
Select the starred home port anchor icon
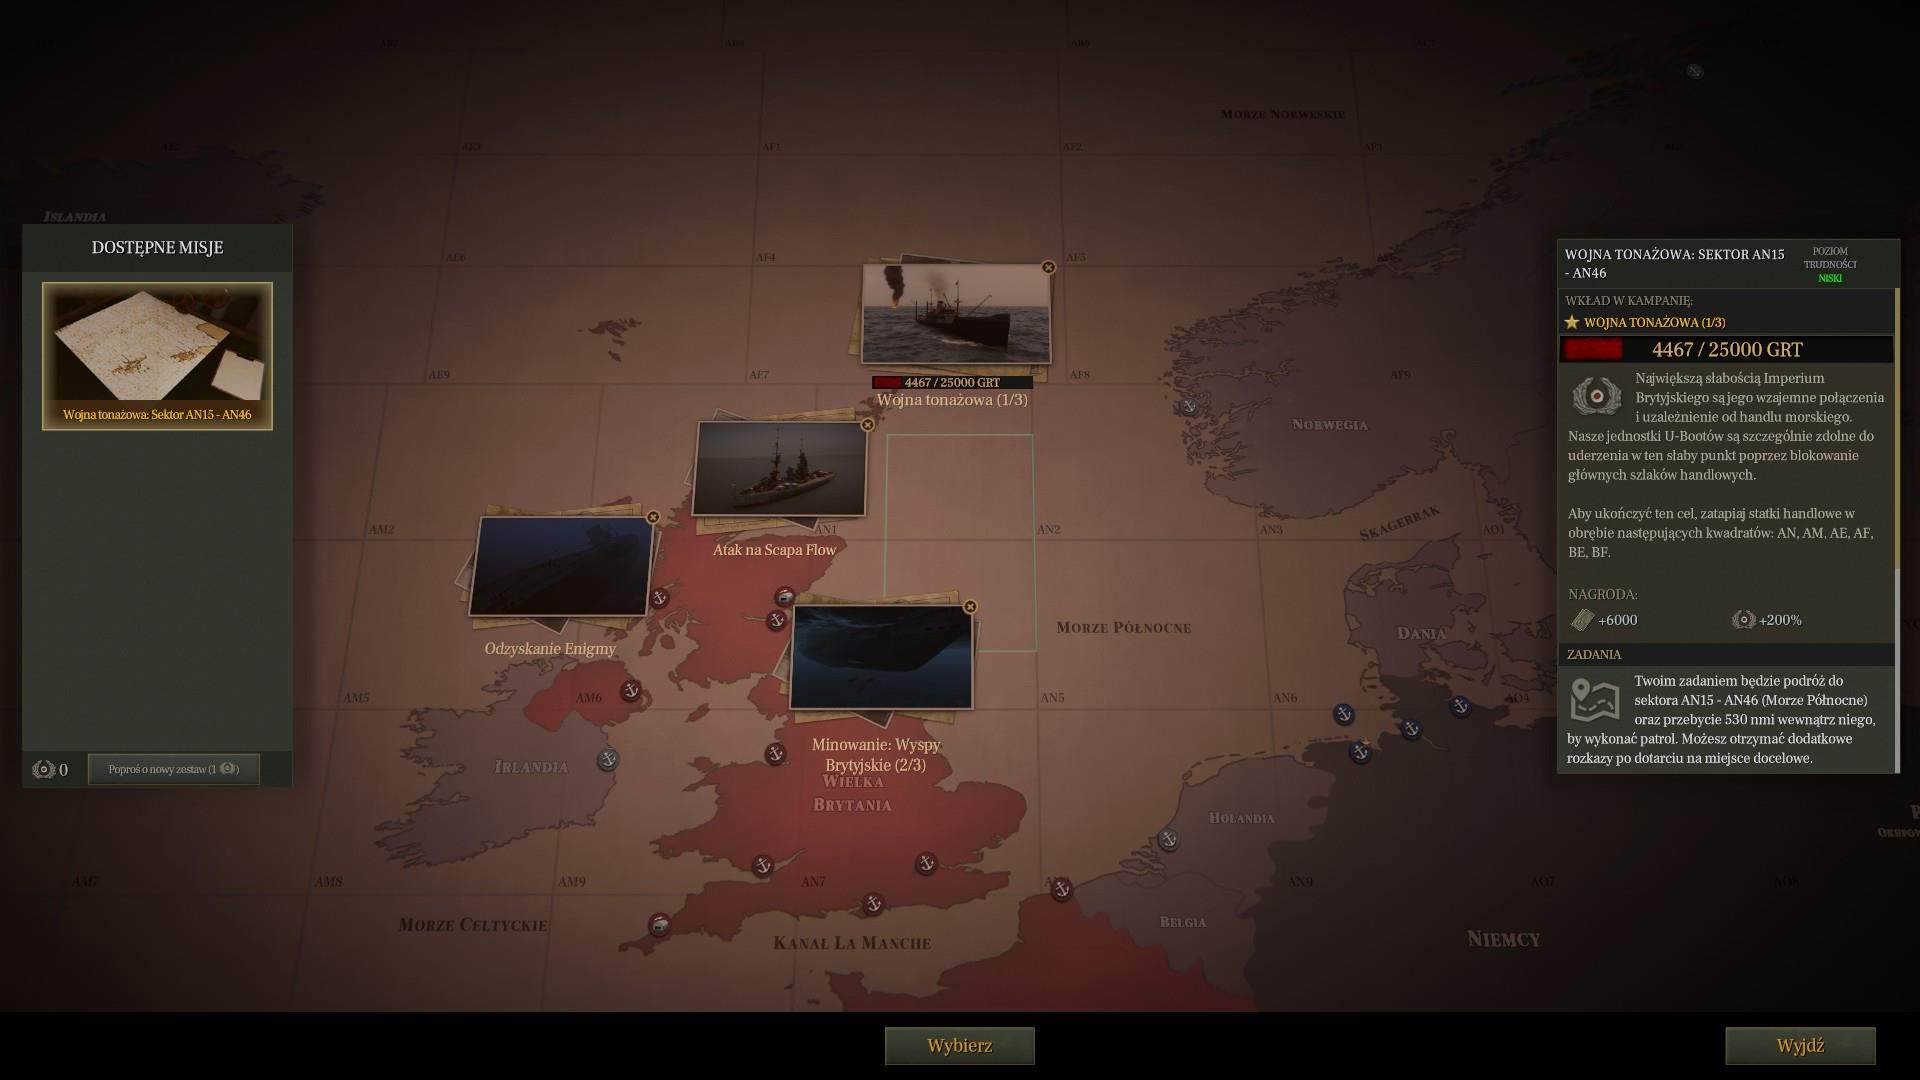1360,752
